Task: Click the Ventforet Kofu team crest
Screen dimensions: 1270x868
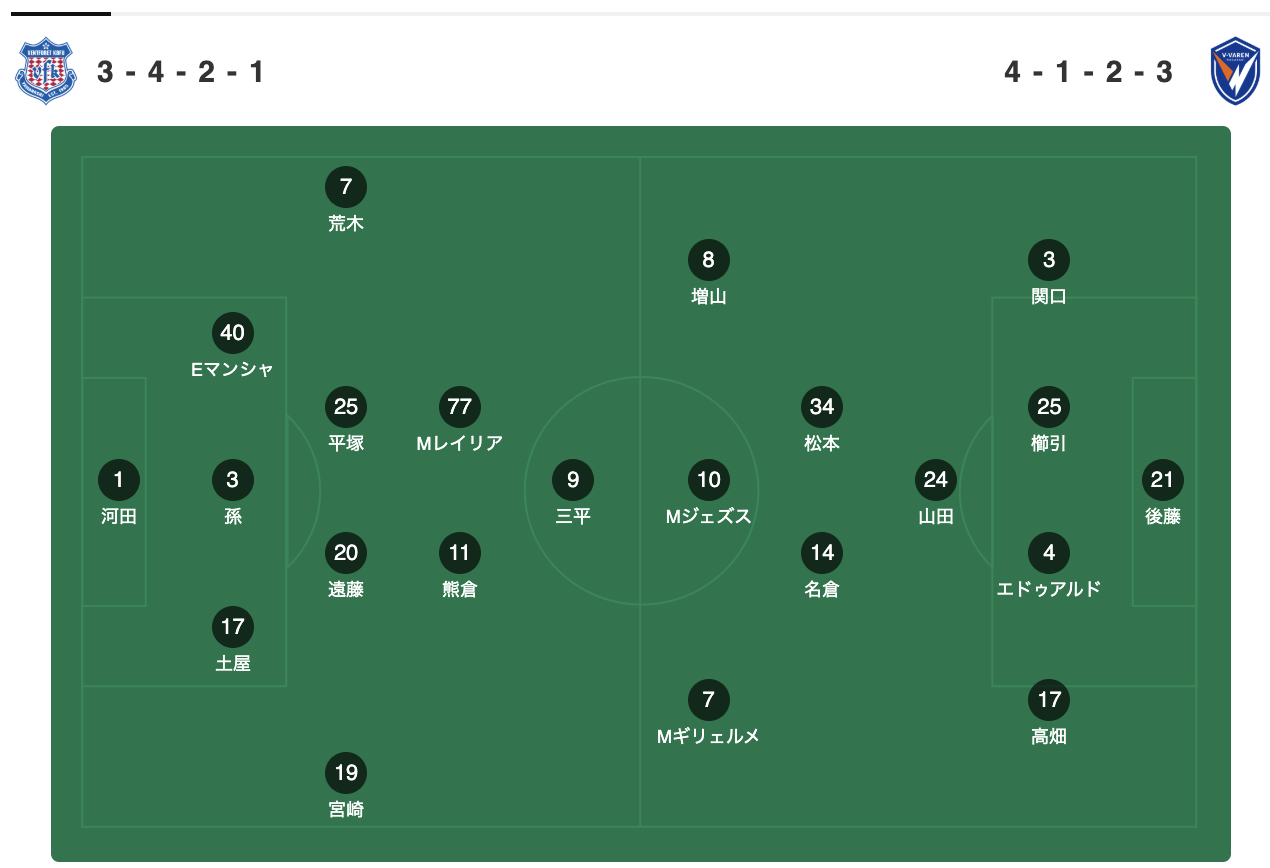Action: tap(46, 71)
